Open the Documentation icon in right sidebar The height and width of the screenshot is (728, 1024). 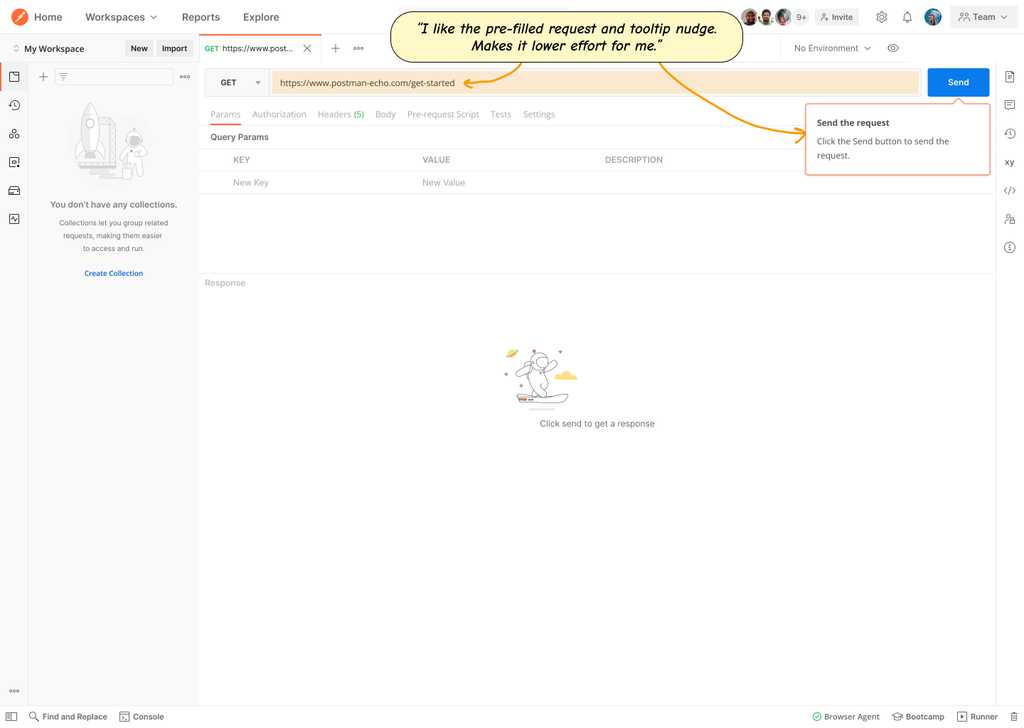tap(1010, 76)
